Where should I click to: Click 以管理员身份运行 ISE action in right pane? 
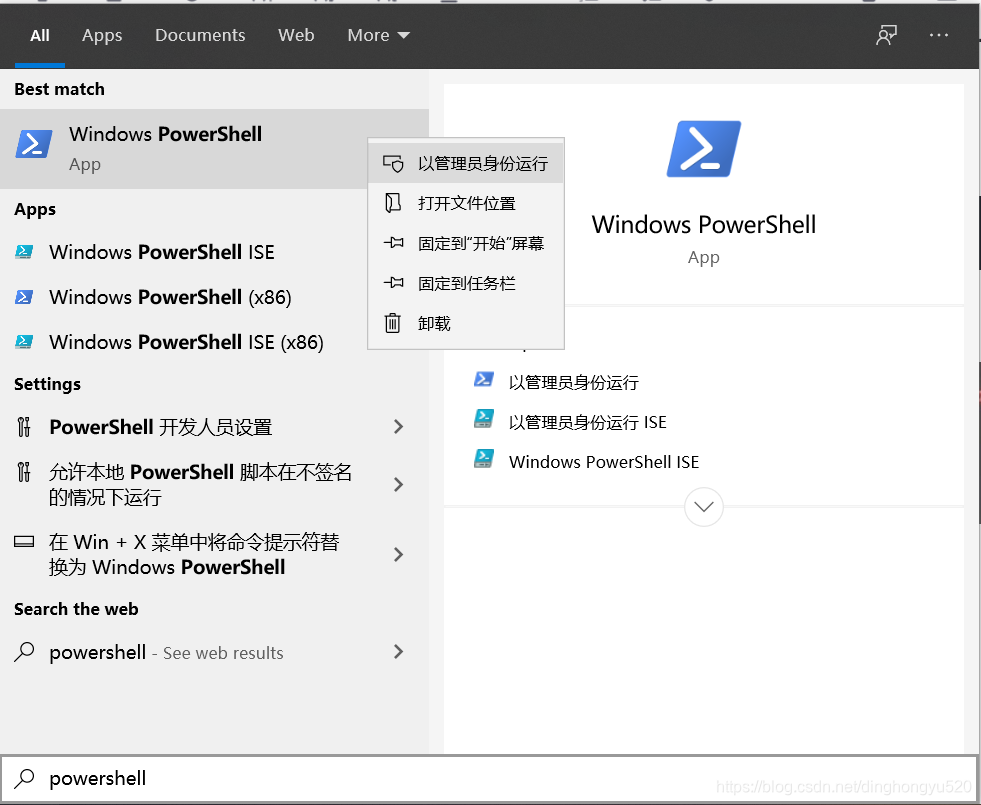pyautogui.click(x=587, y=422)
